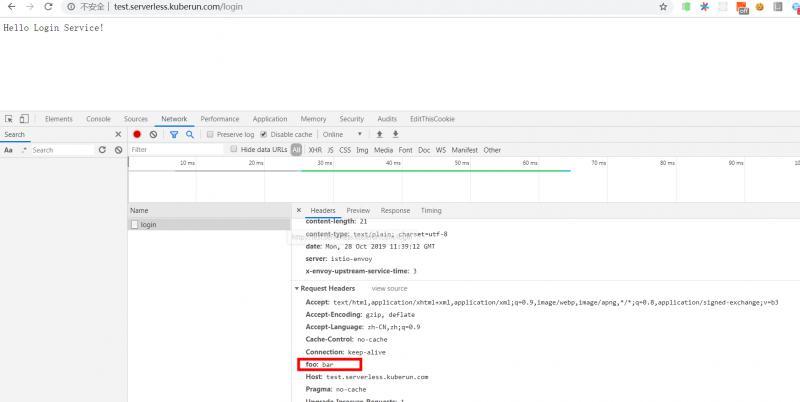
Task: Click the not-secure site info icon
Action: pyautogui.click(x=71, y=7)
